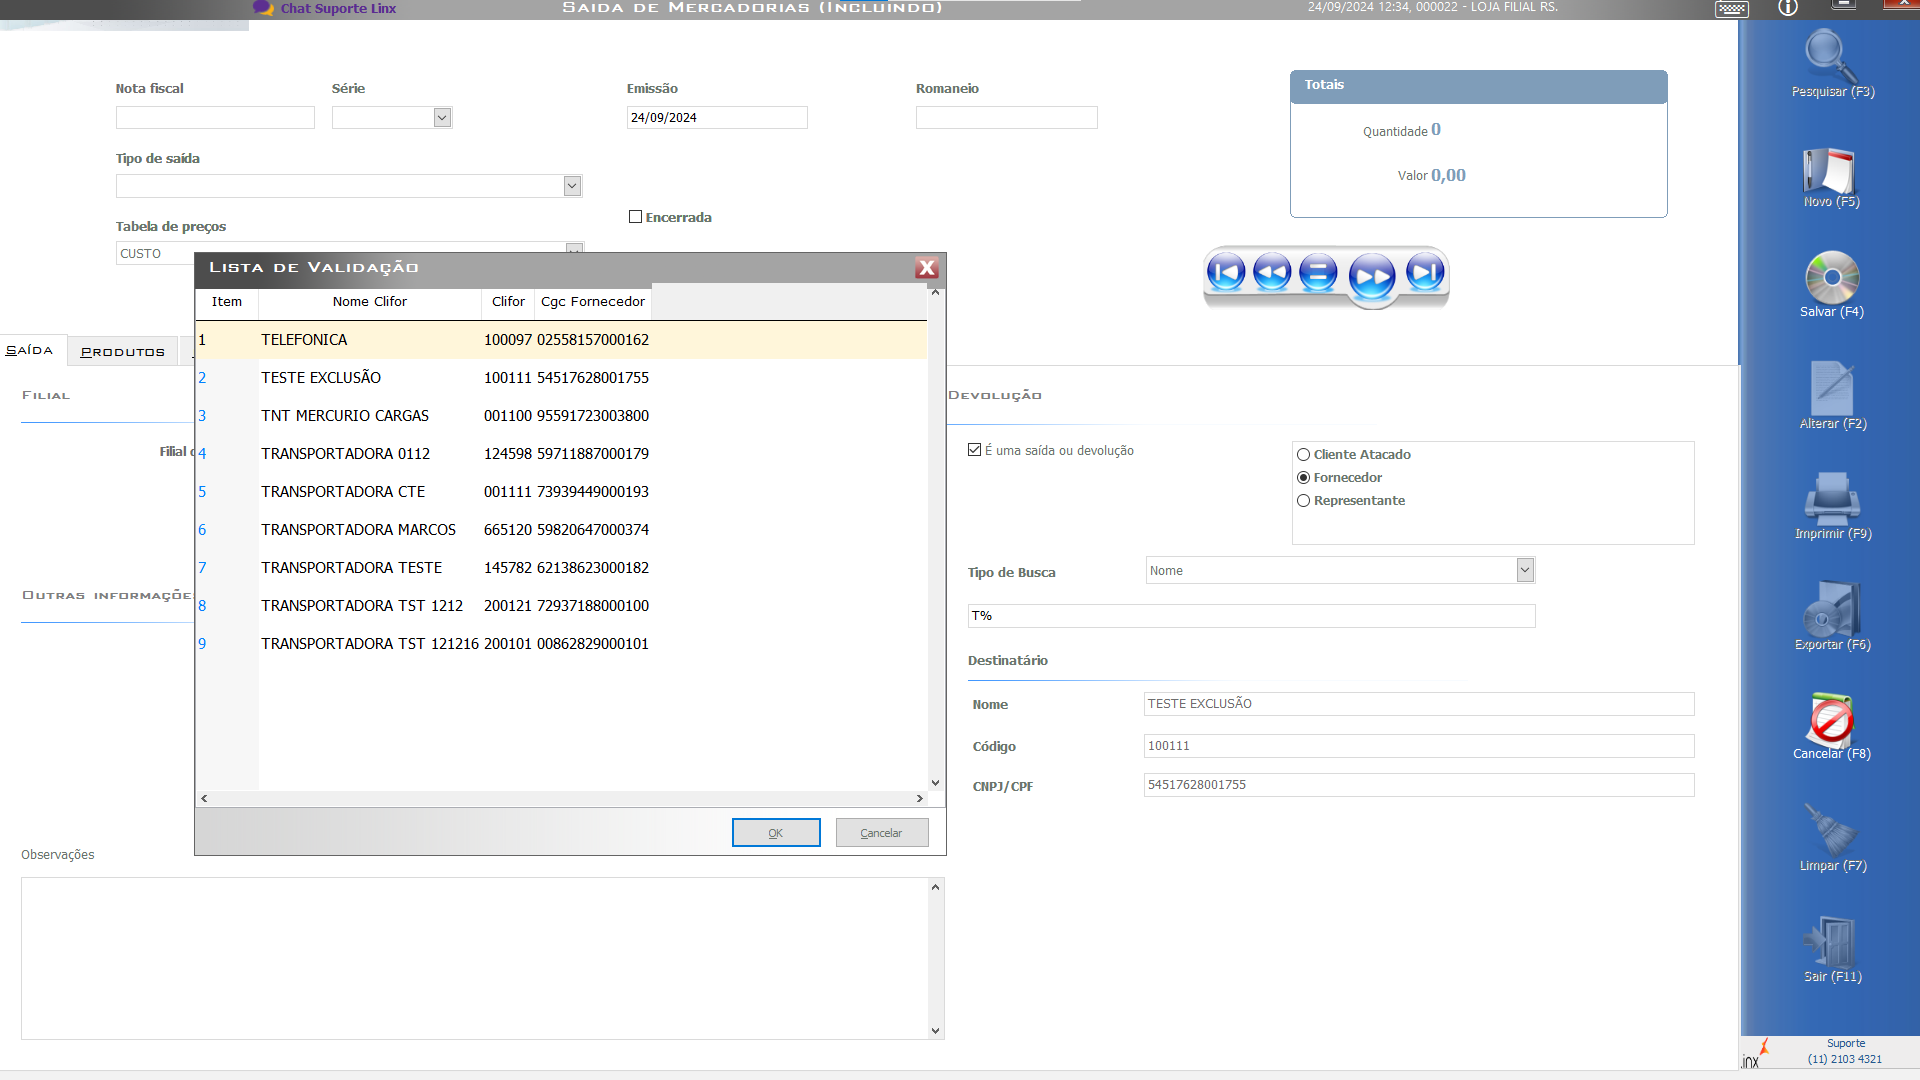The width and height of the screenshot is (1920, 1080).
Task: Open the Tipo de Busca dropdown
Action: click(1524, 570)
